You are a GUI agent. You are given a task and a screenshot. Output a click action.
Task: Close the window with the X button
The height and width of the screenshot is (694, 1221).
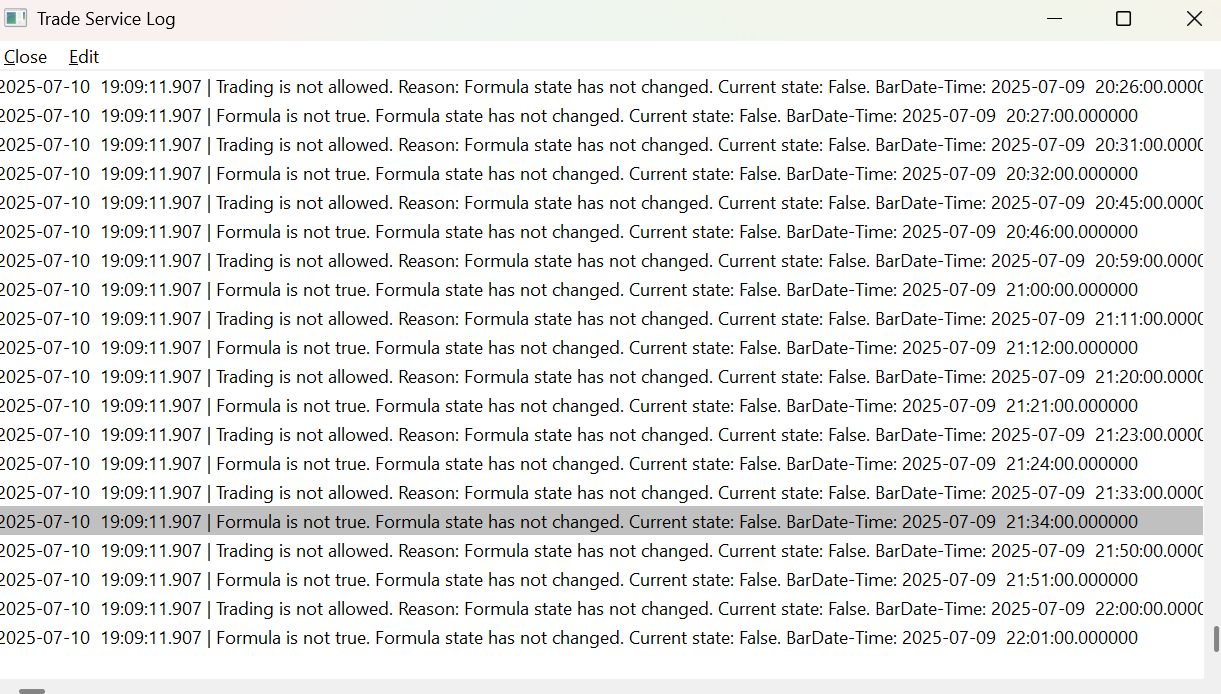point(1194,19)
